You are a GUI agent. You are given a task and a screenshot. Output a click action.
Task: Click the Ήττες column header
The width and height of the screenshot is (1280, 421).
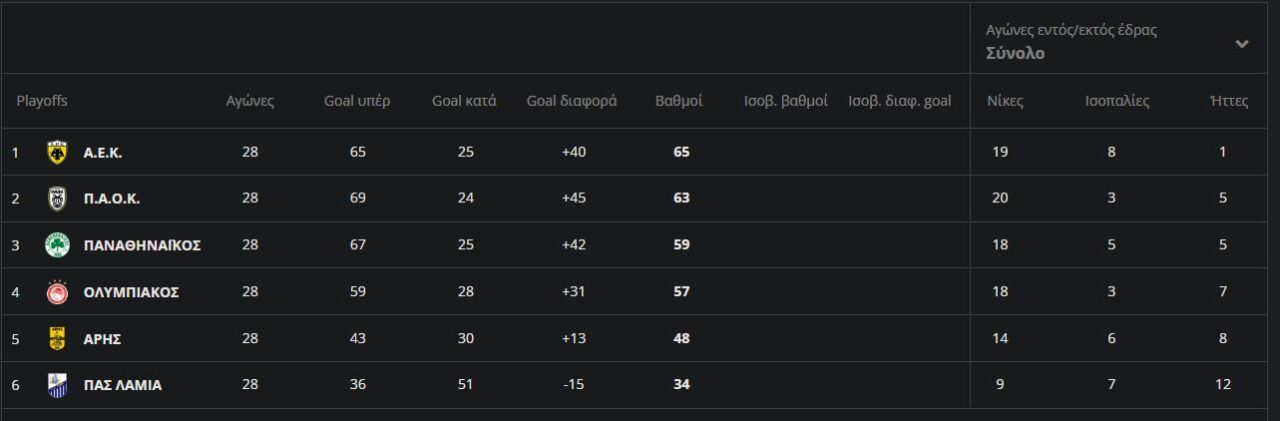pos(1229,101)
